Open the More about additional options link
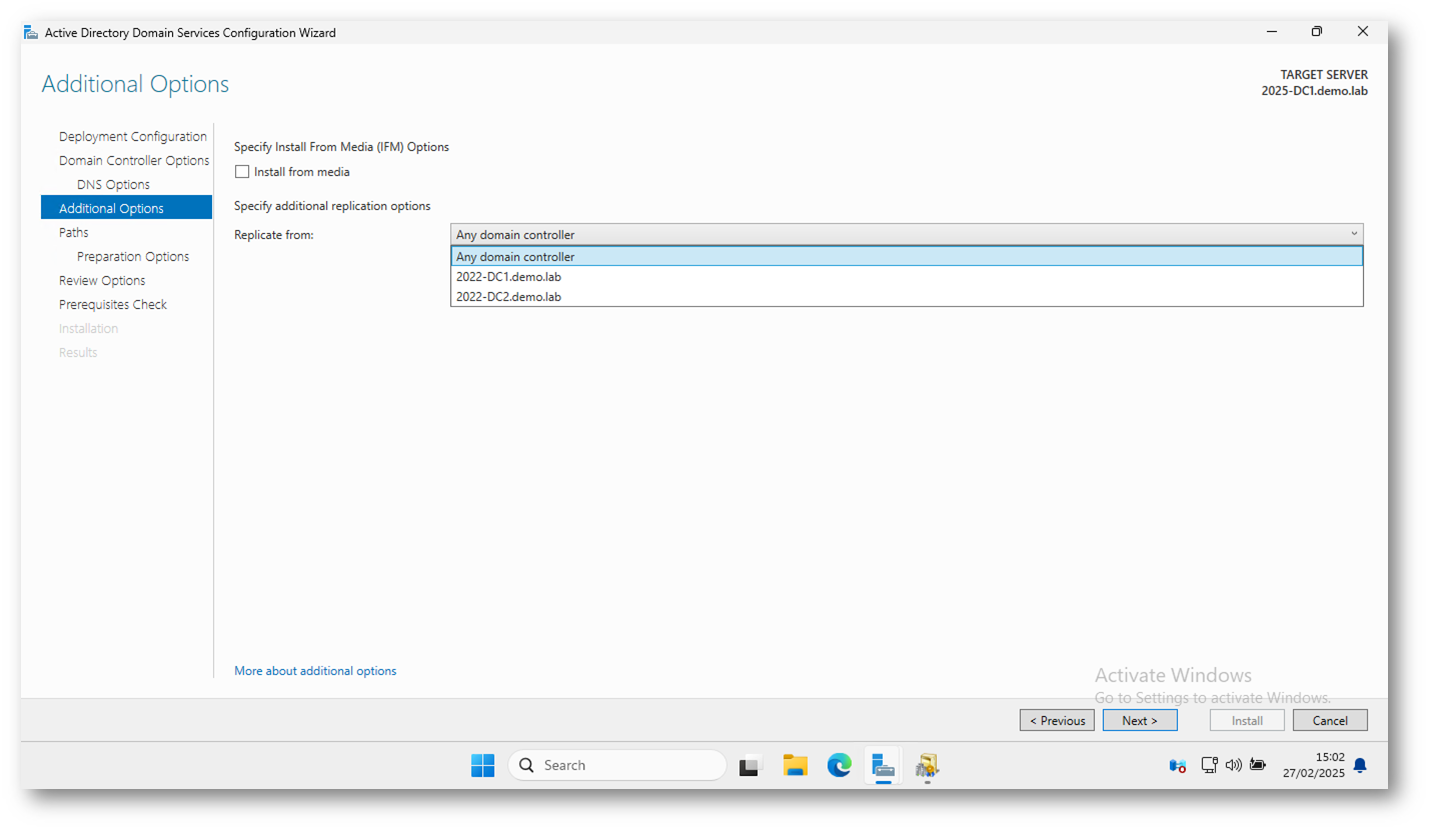 (x=315, y=671)
